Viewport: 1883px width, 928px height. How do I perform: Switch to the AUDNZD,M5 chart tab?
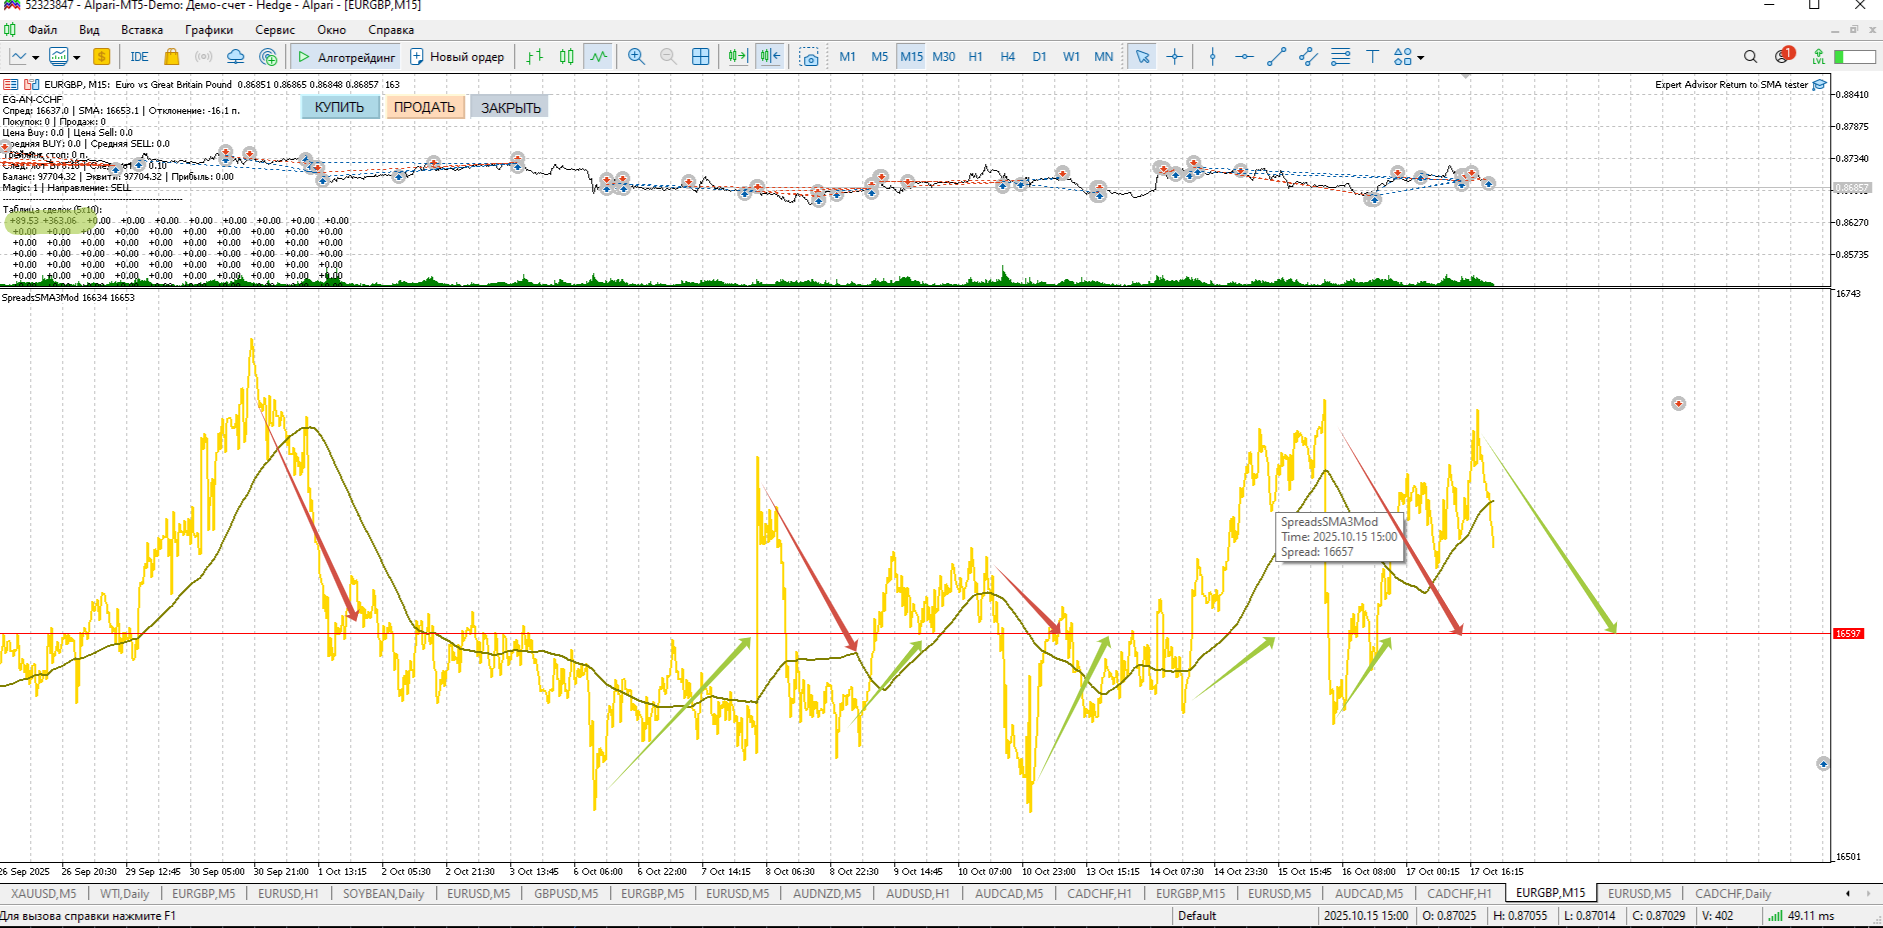(827, 894)
